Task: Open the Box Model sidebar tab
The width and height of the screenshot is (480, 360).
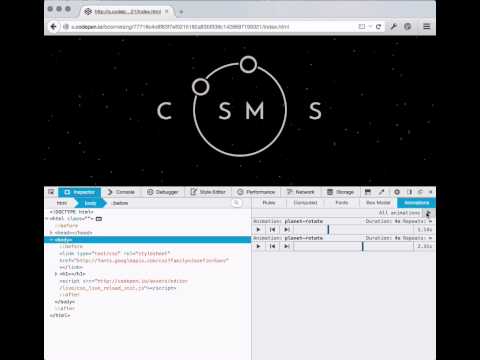Action: [x=378, y=203]
